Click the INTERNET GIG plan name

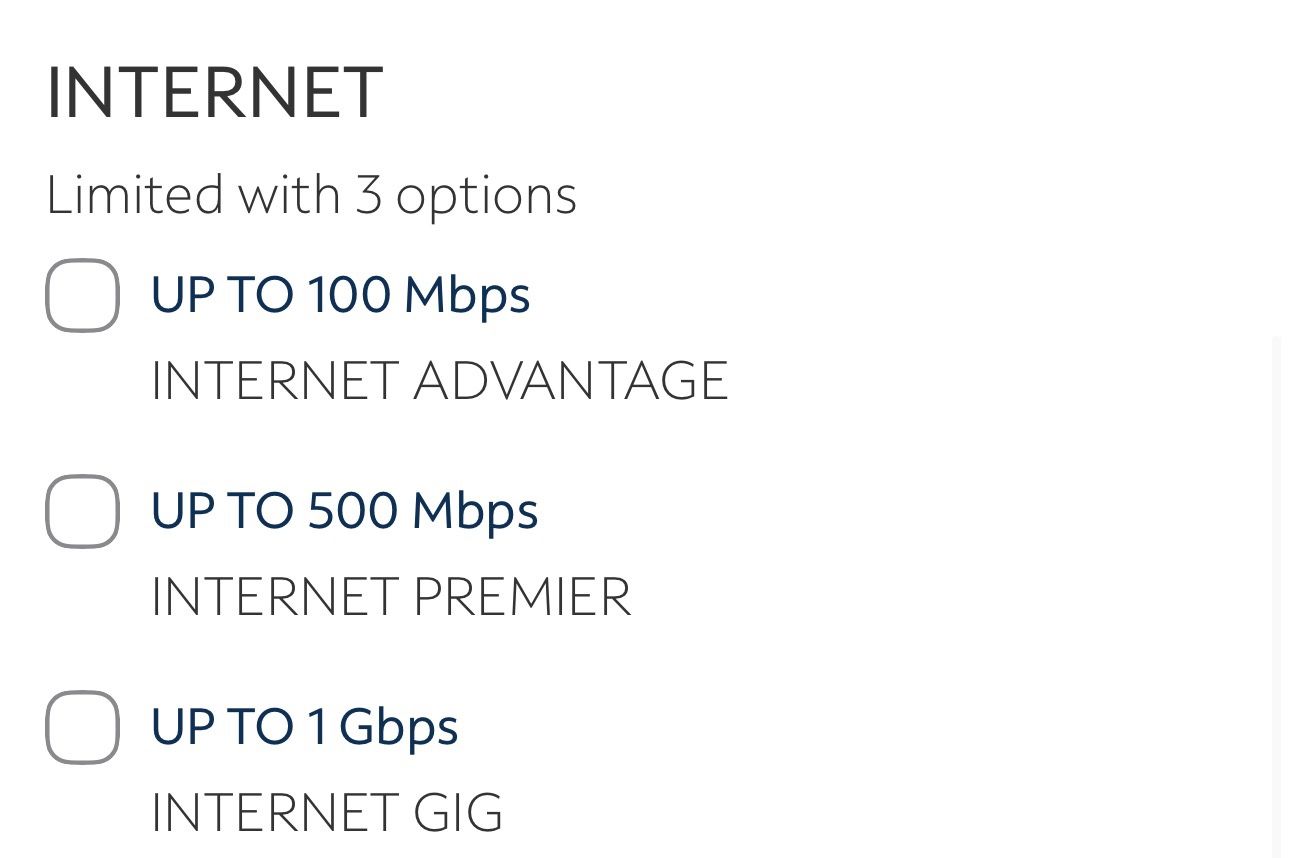(x=326, y=812)
